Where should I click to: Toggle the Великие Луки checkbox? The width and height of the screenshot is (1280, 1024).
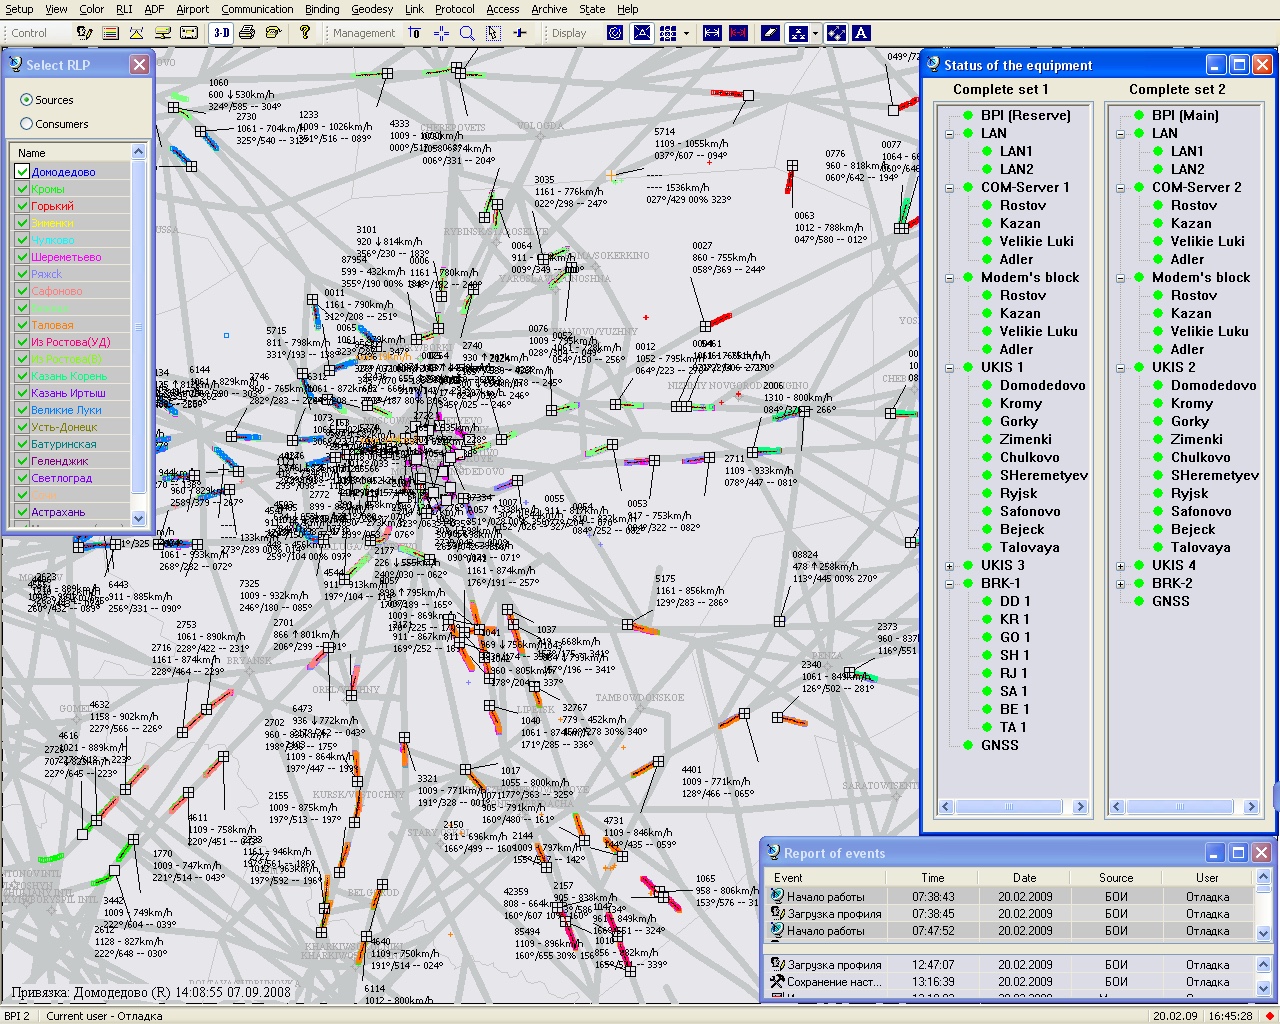[22, 410]
